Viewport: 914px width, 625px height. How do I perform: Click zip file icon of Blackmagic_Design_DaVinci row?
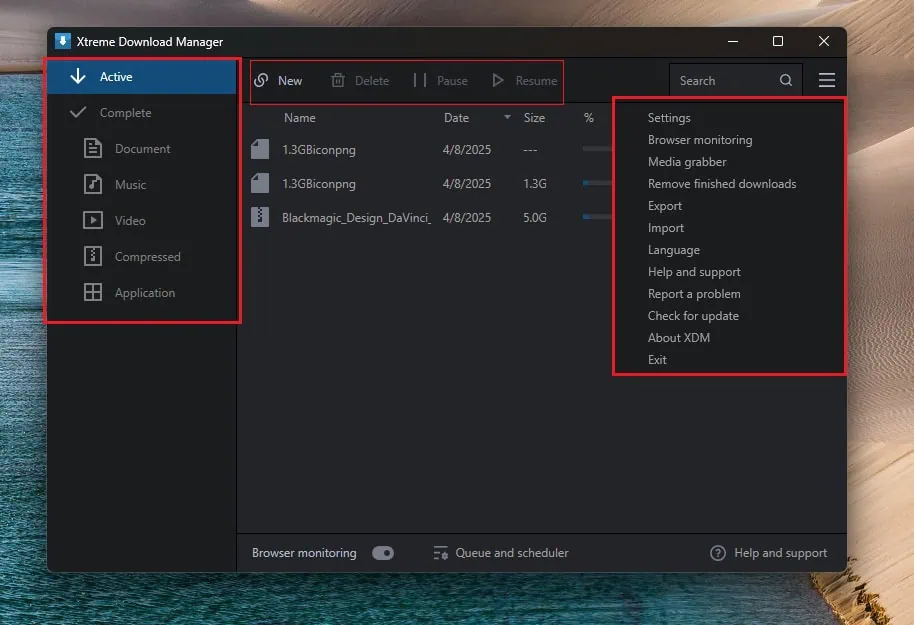260,217
